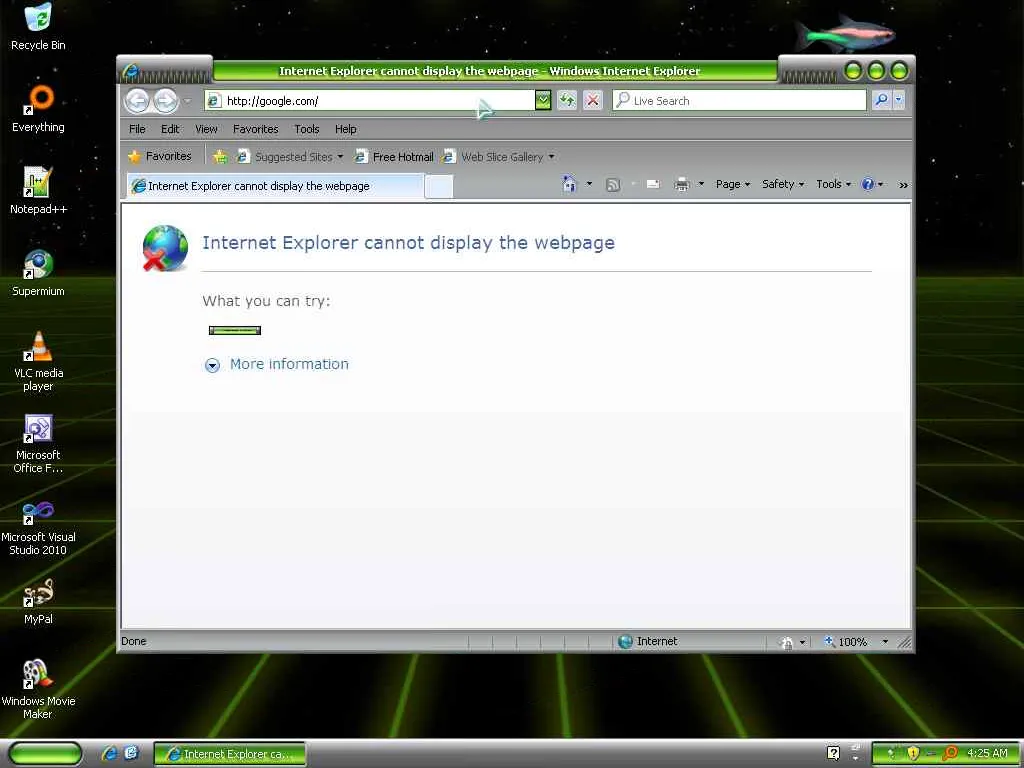Click the orange Everything tray icon
Screen dimensions: 1024x768
click(x=951, y=754)
